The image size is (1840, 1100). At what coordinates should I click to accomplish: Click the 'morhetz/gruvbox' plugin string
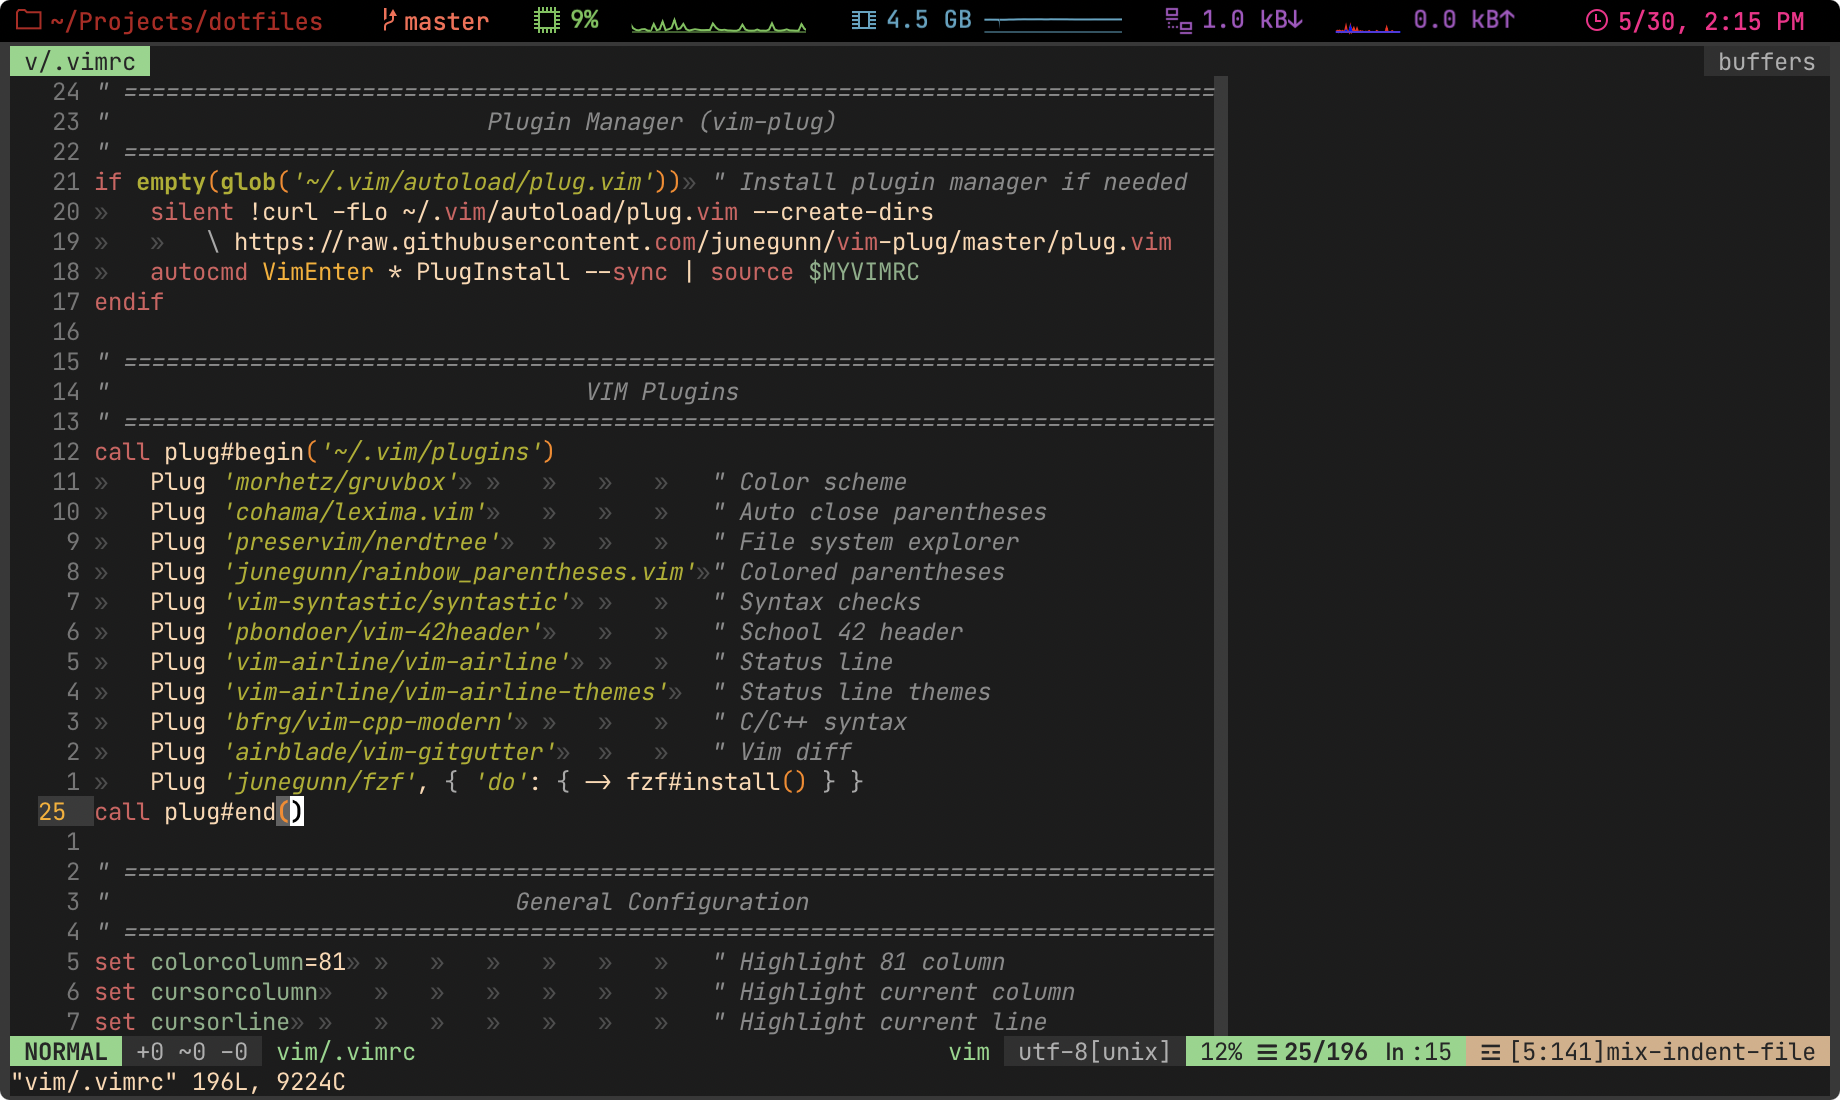tap(341, 482)
